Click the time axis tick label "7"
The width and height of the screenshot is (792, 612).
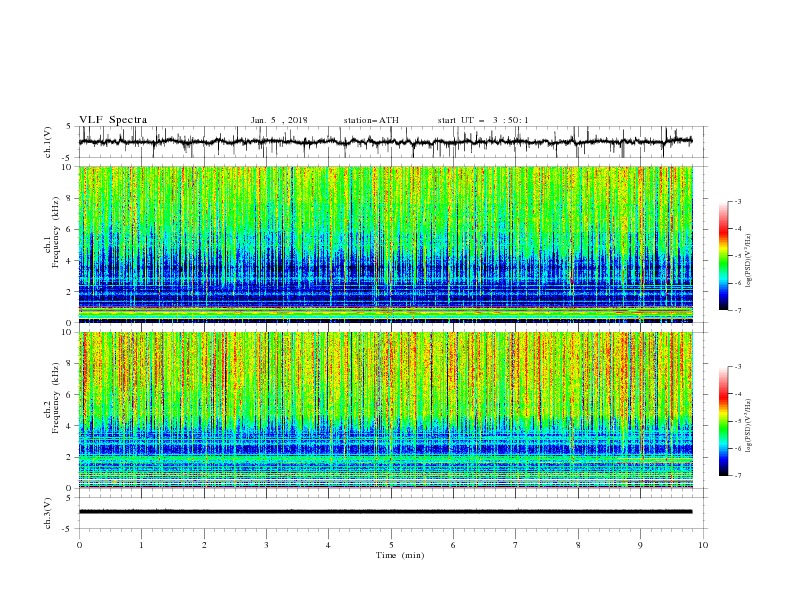coord(516,545)
